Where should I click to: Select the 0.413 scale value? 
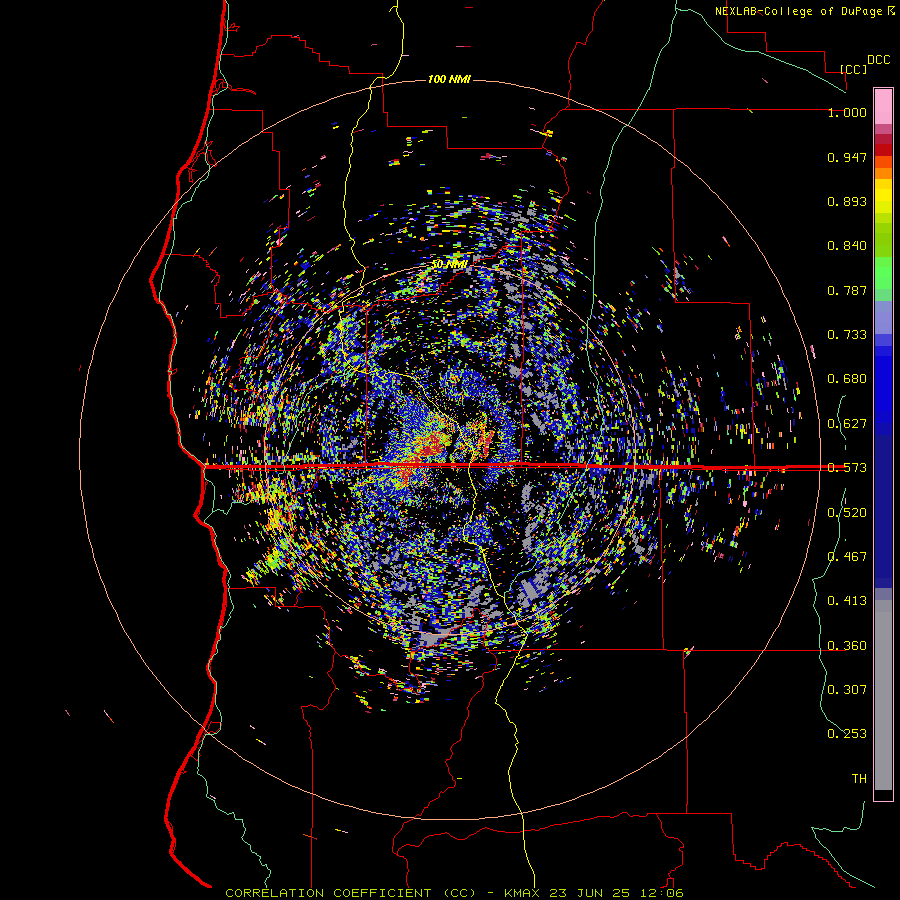pyautogui.click(x=847, y=601)
